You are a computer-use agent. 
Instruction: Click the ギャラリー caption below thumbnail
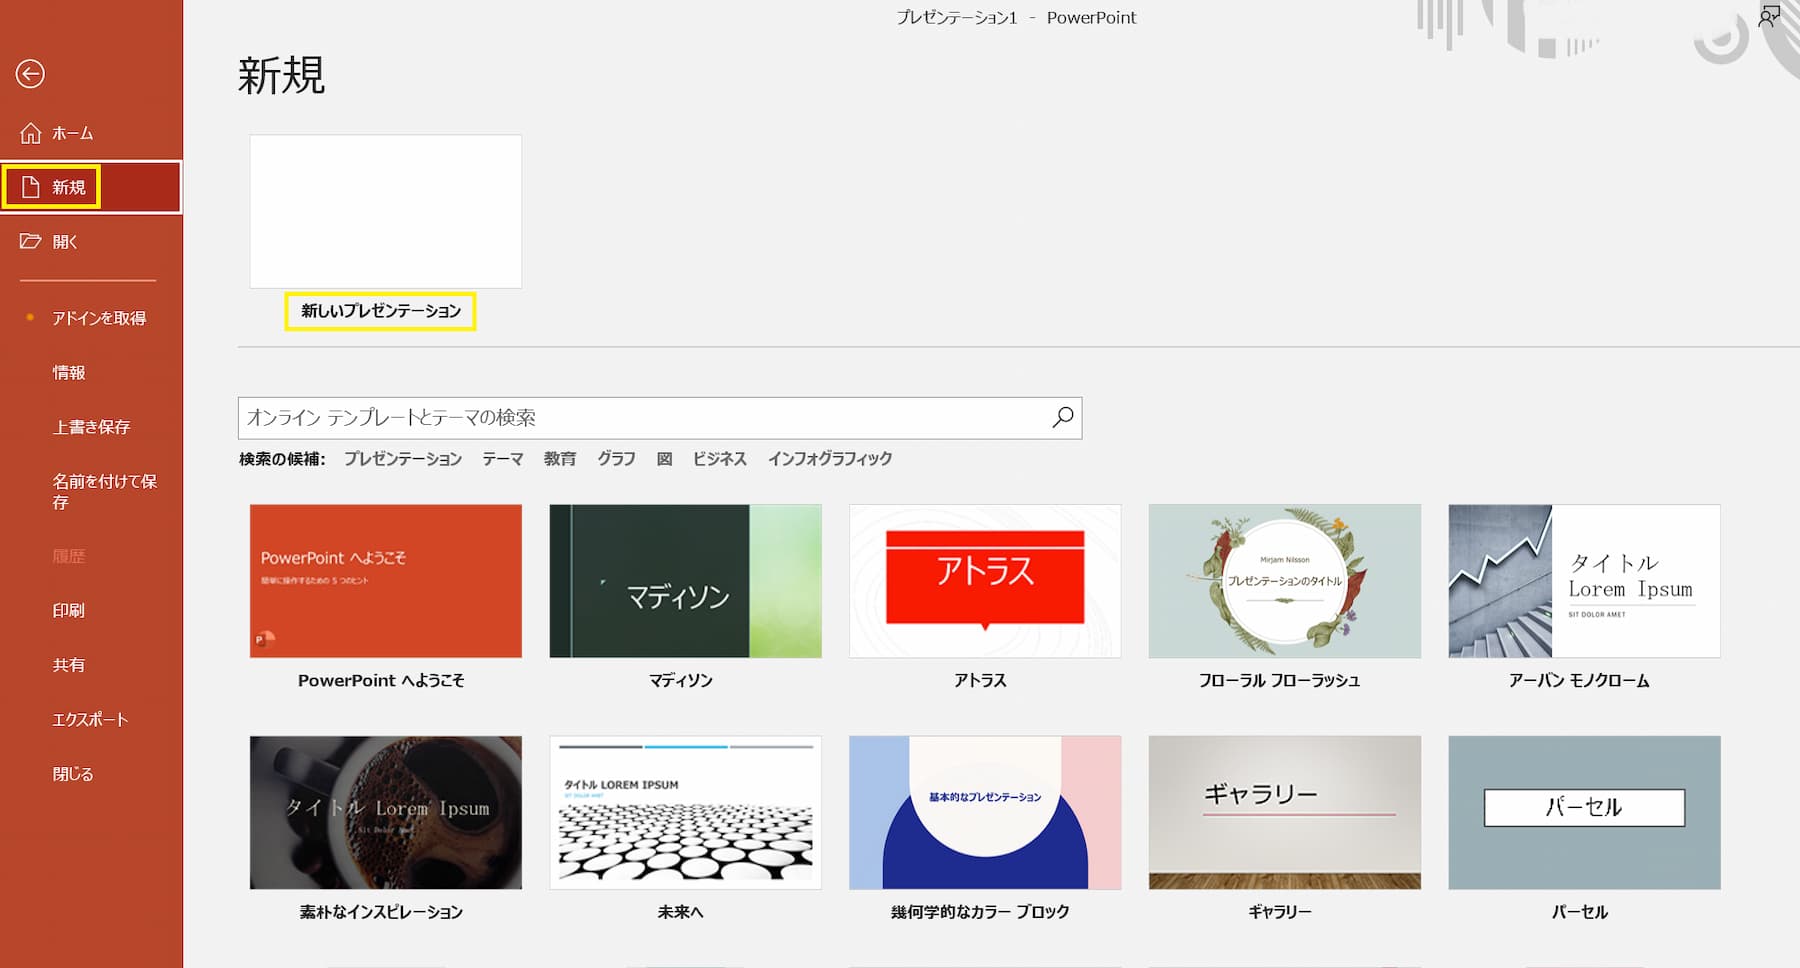(1280, 912)
